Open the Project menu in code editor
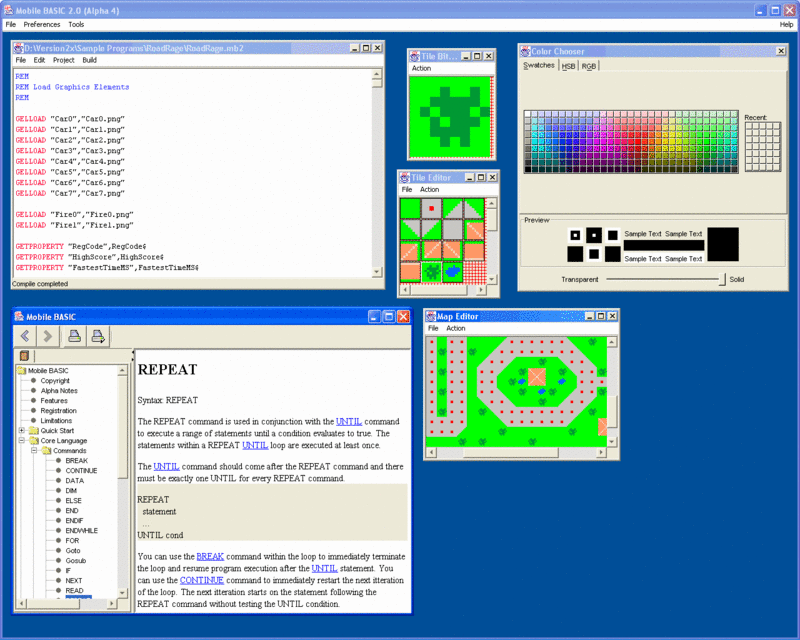 coord(64,60)
